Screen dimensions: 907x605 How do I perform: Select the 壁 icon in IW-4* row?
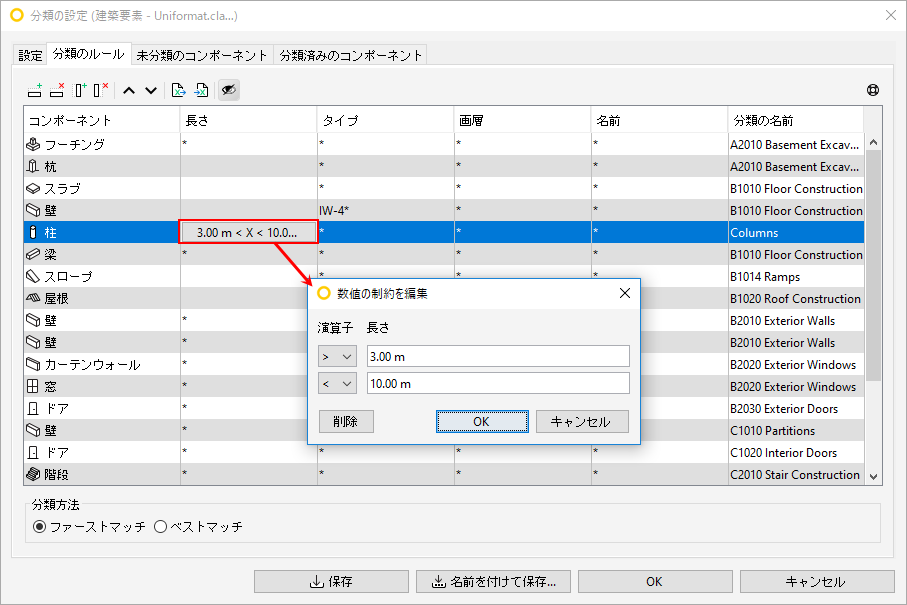click(33, 210)
